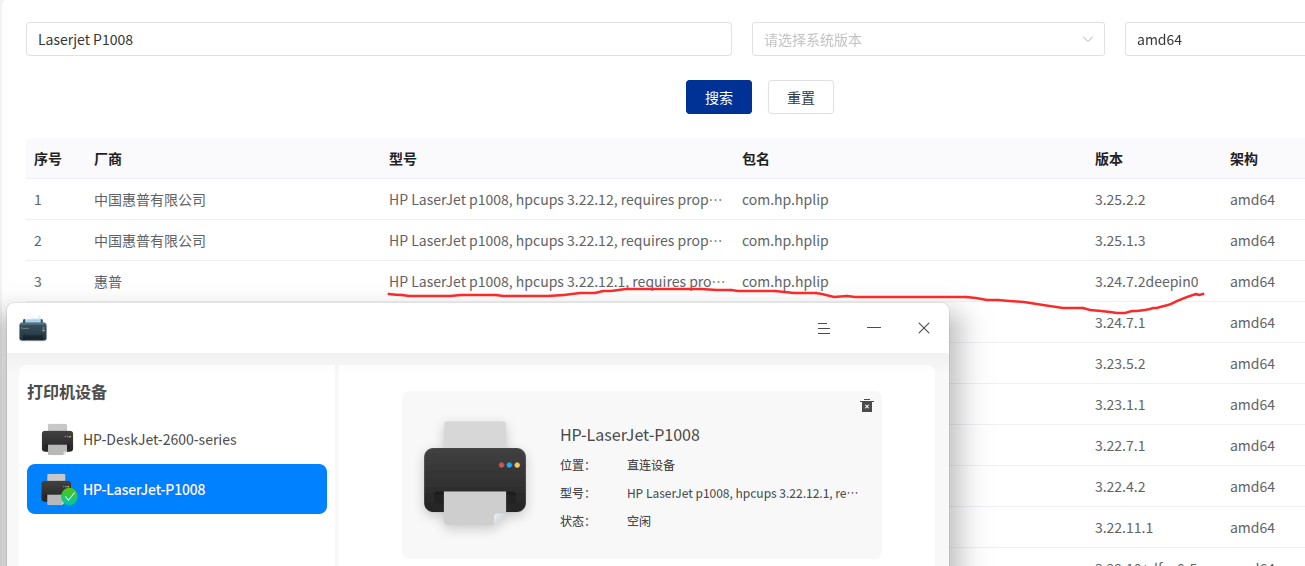Close the printer manager window

pyautogui.click(x=924, y=328)
